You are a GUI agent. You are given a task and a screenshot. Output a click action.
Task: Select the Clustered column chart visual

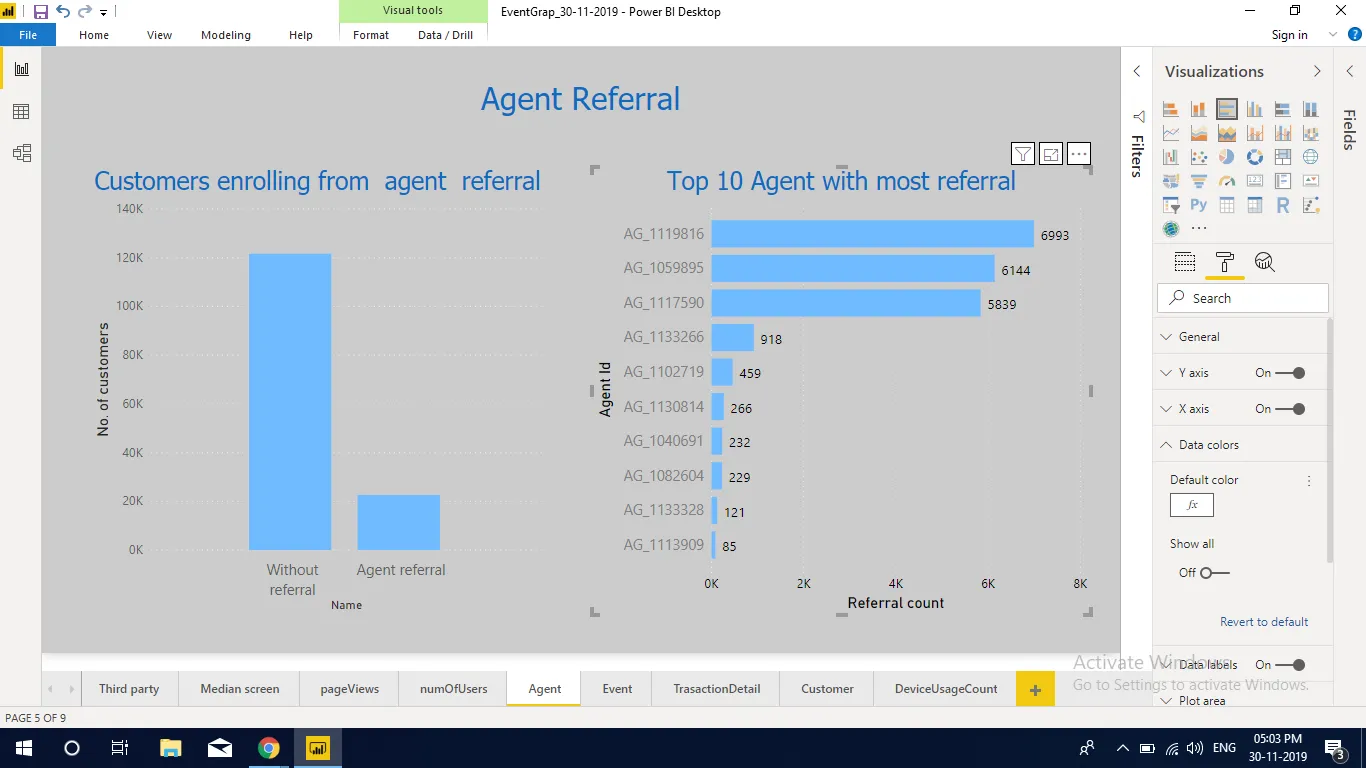[x=1255, y=109]
